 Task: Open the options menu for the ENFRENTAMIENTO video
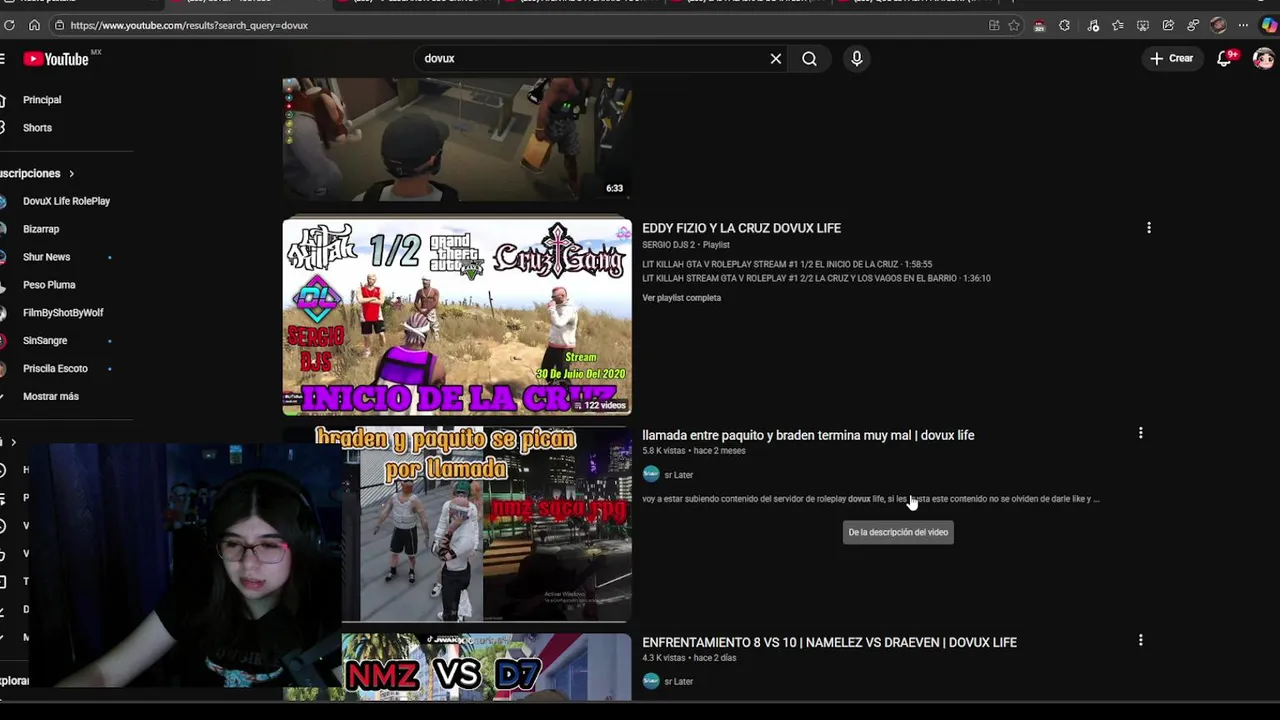pyautogui.click(x=1141, y=640)
